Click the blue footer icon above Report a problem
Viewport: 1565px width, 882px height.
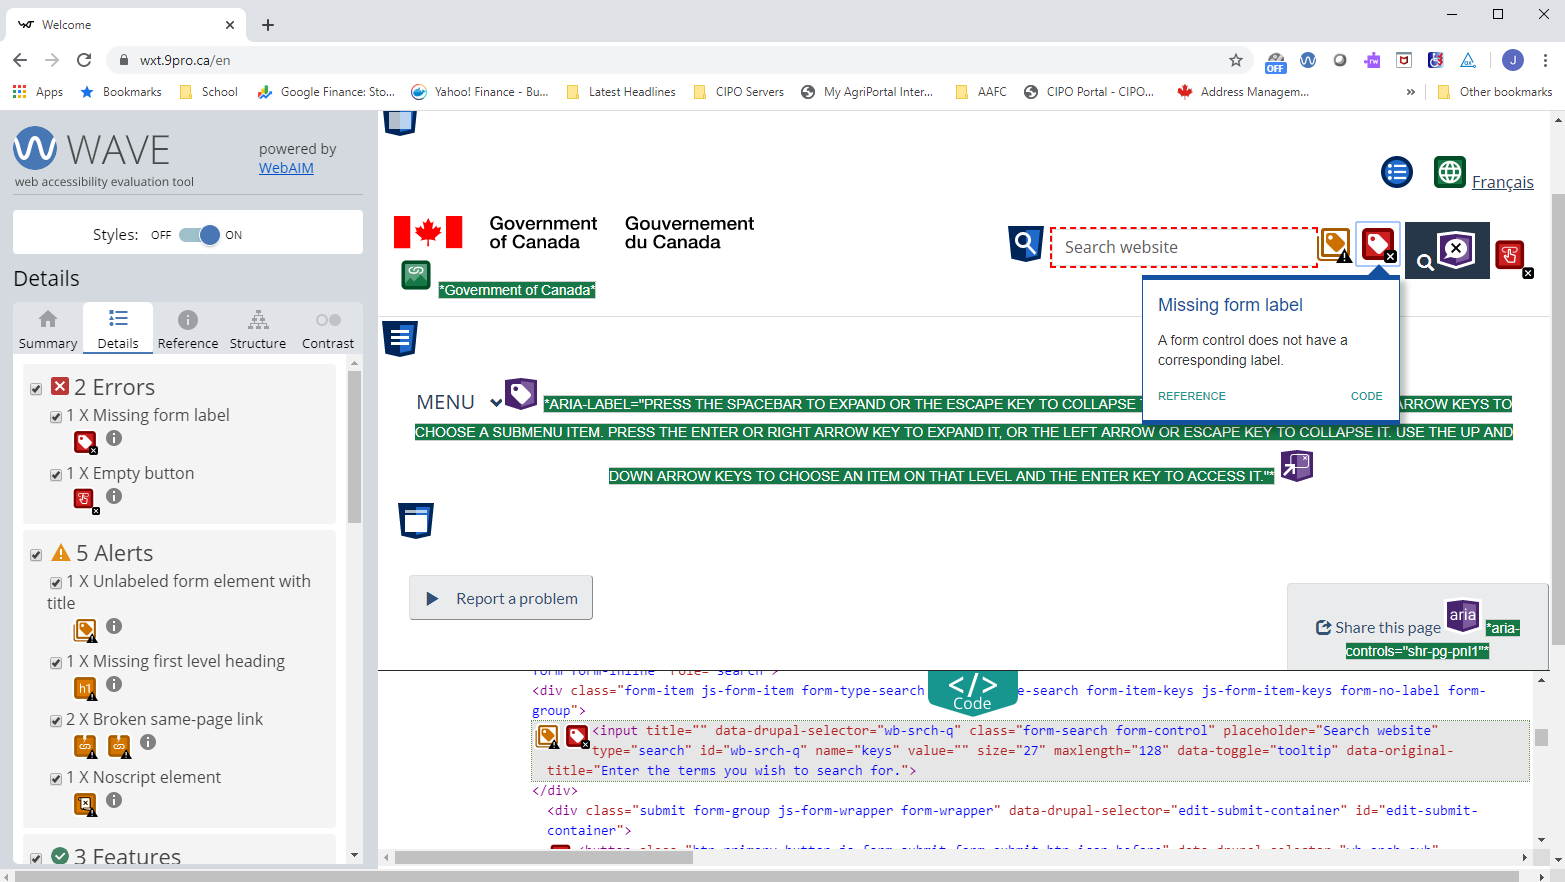[x=416, y=520]
